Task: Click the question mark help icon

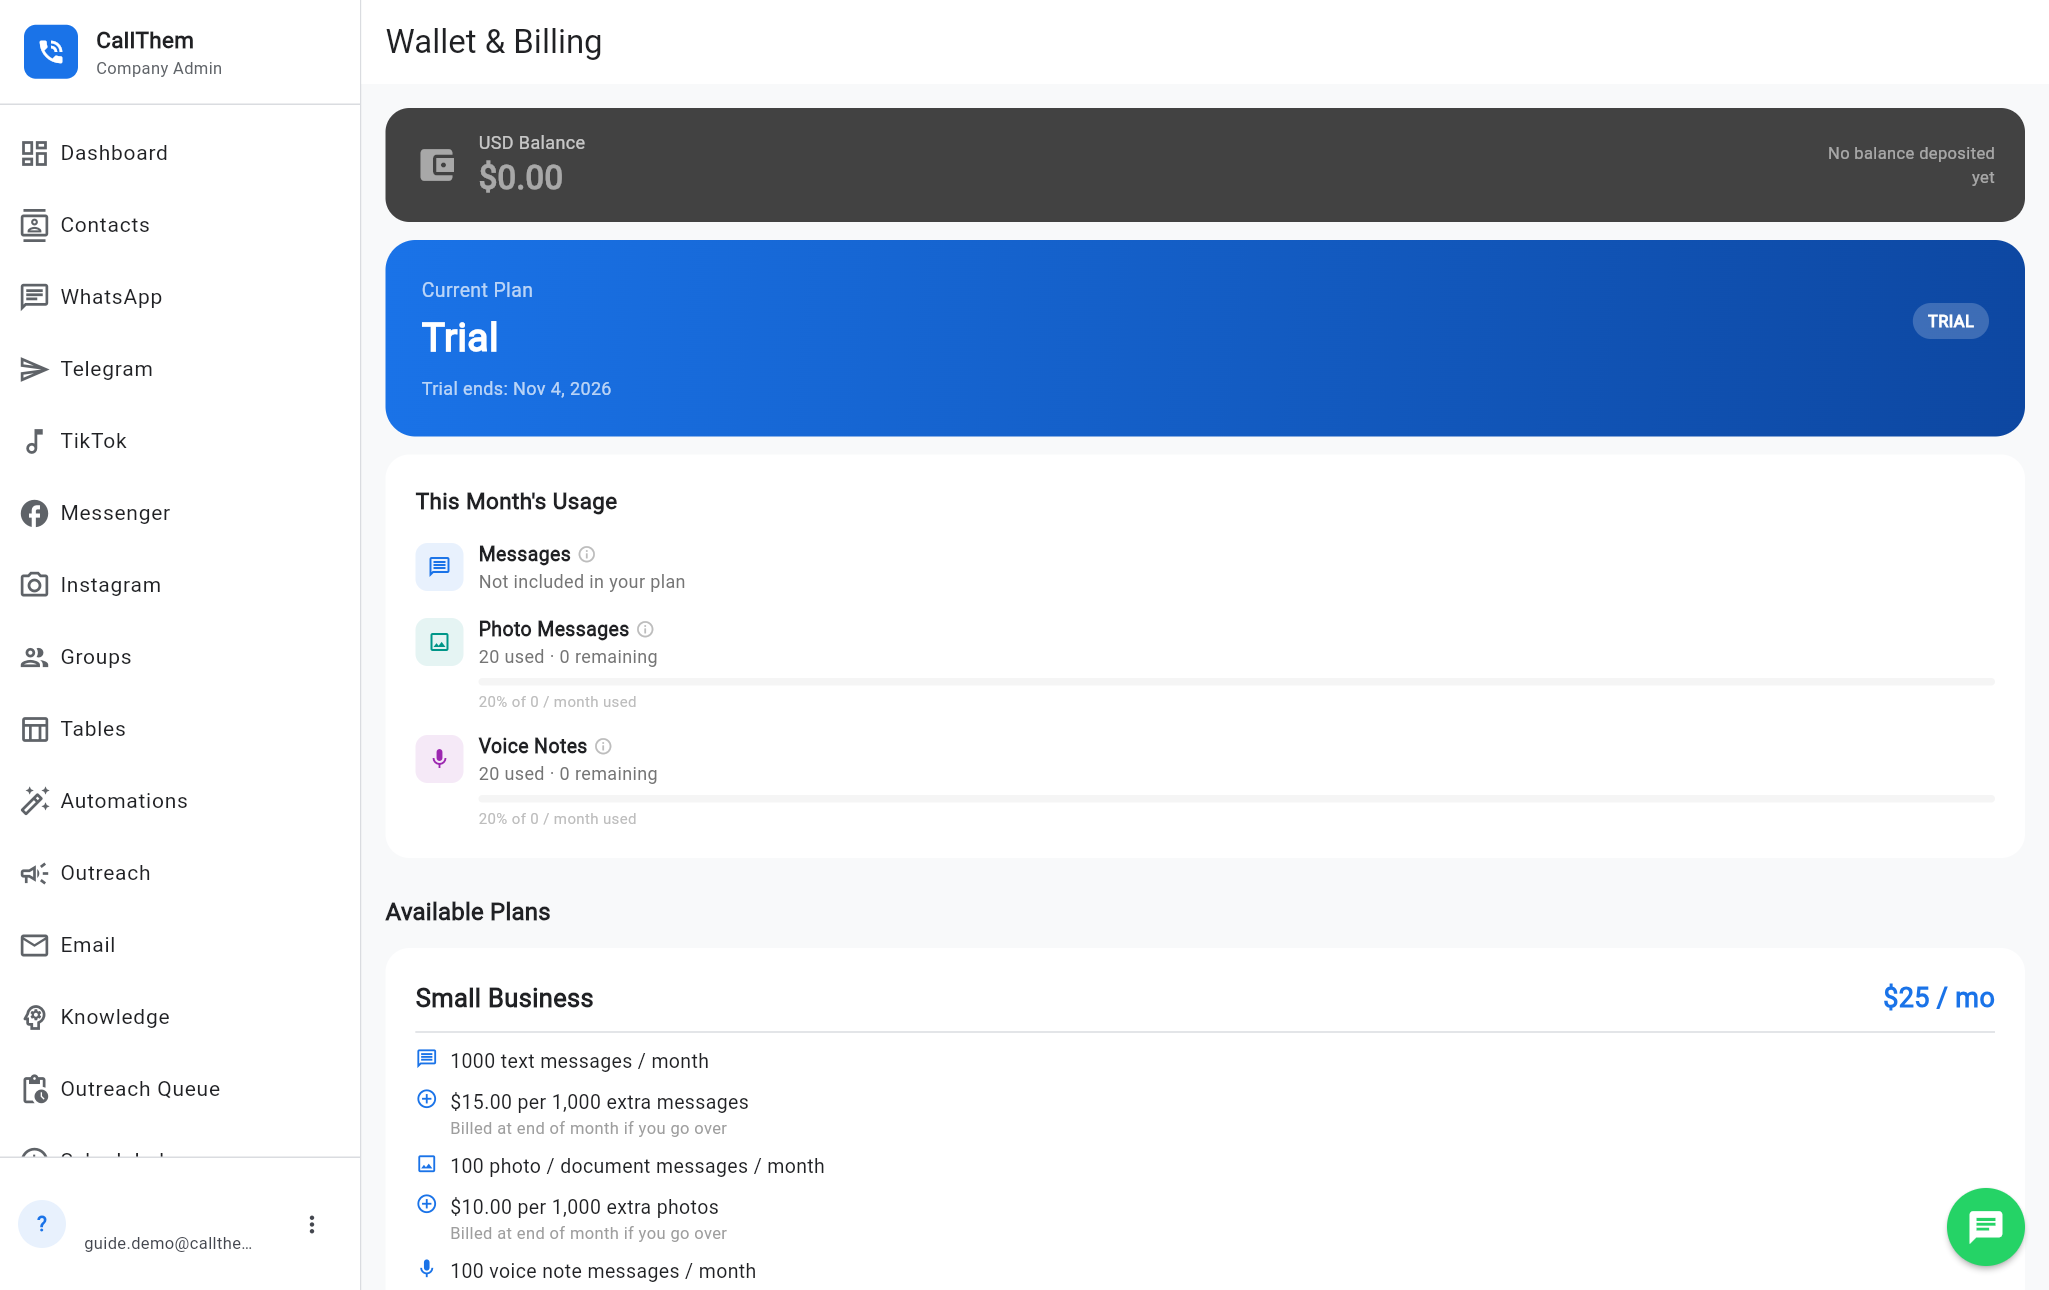Action: [x=42, y=1223]
